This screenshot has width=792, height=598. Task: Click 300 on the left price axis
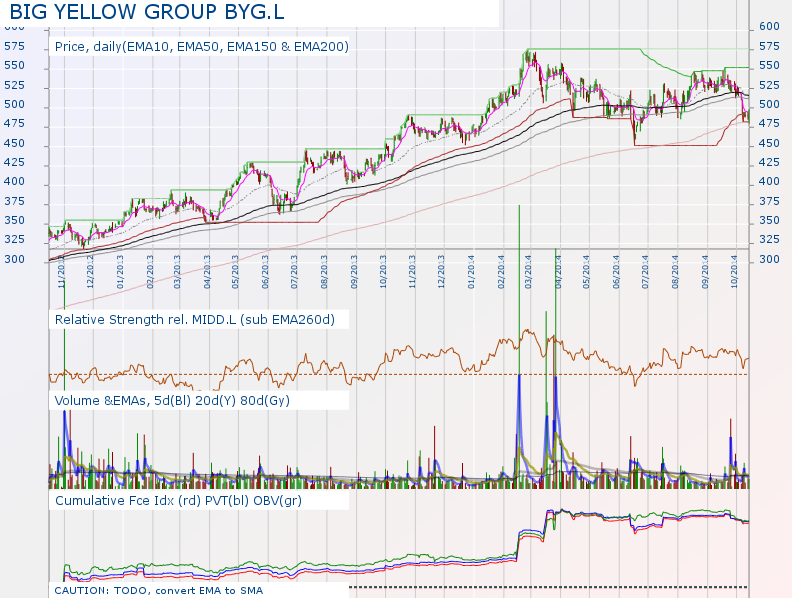14,260
